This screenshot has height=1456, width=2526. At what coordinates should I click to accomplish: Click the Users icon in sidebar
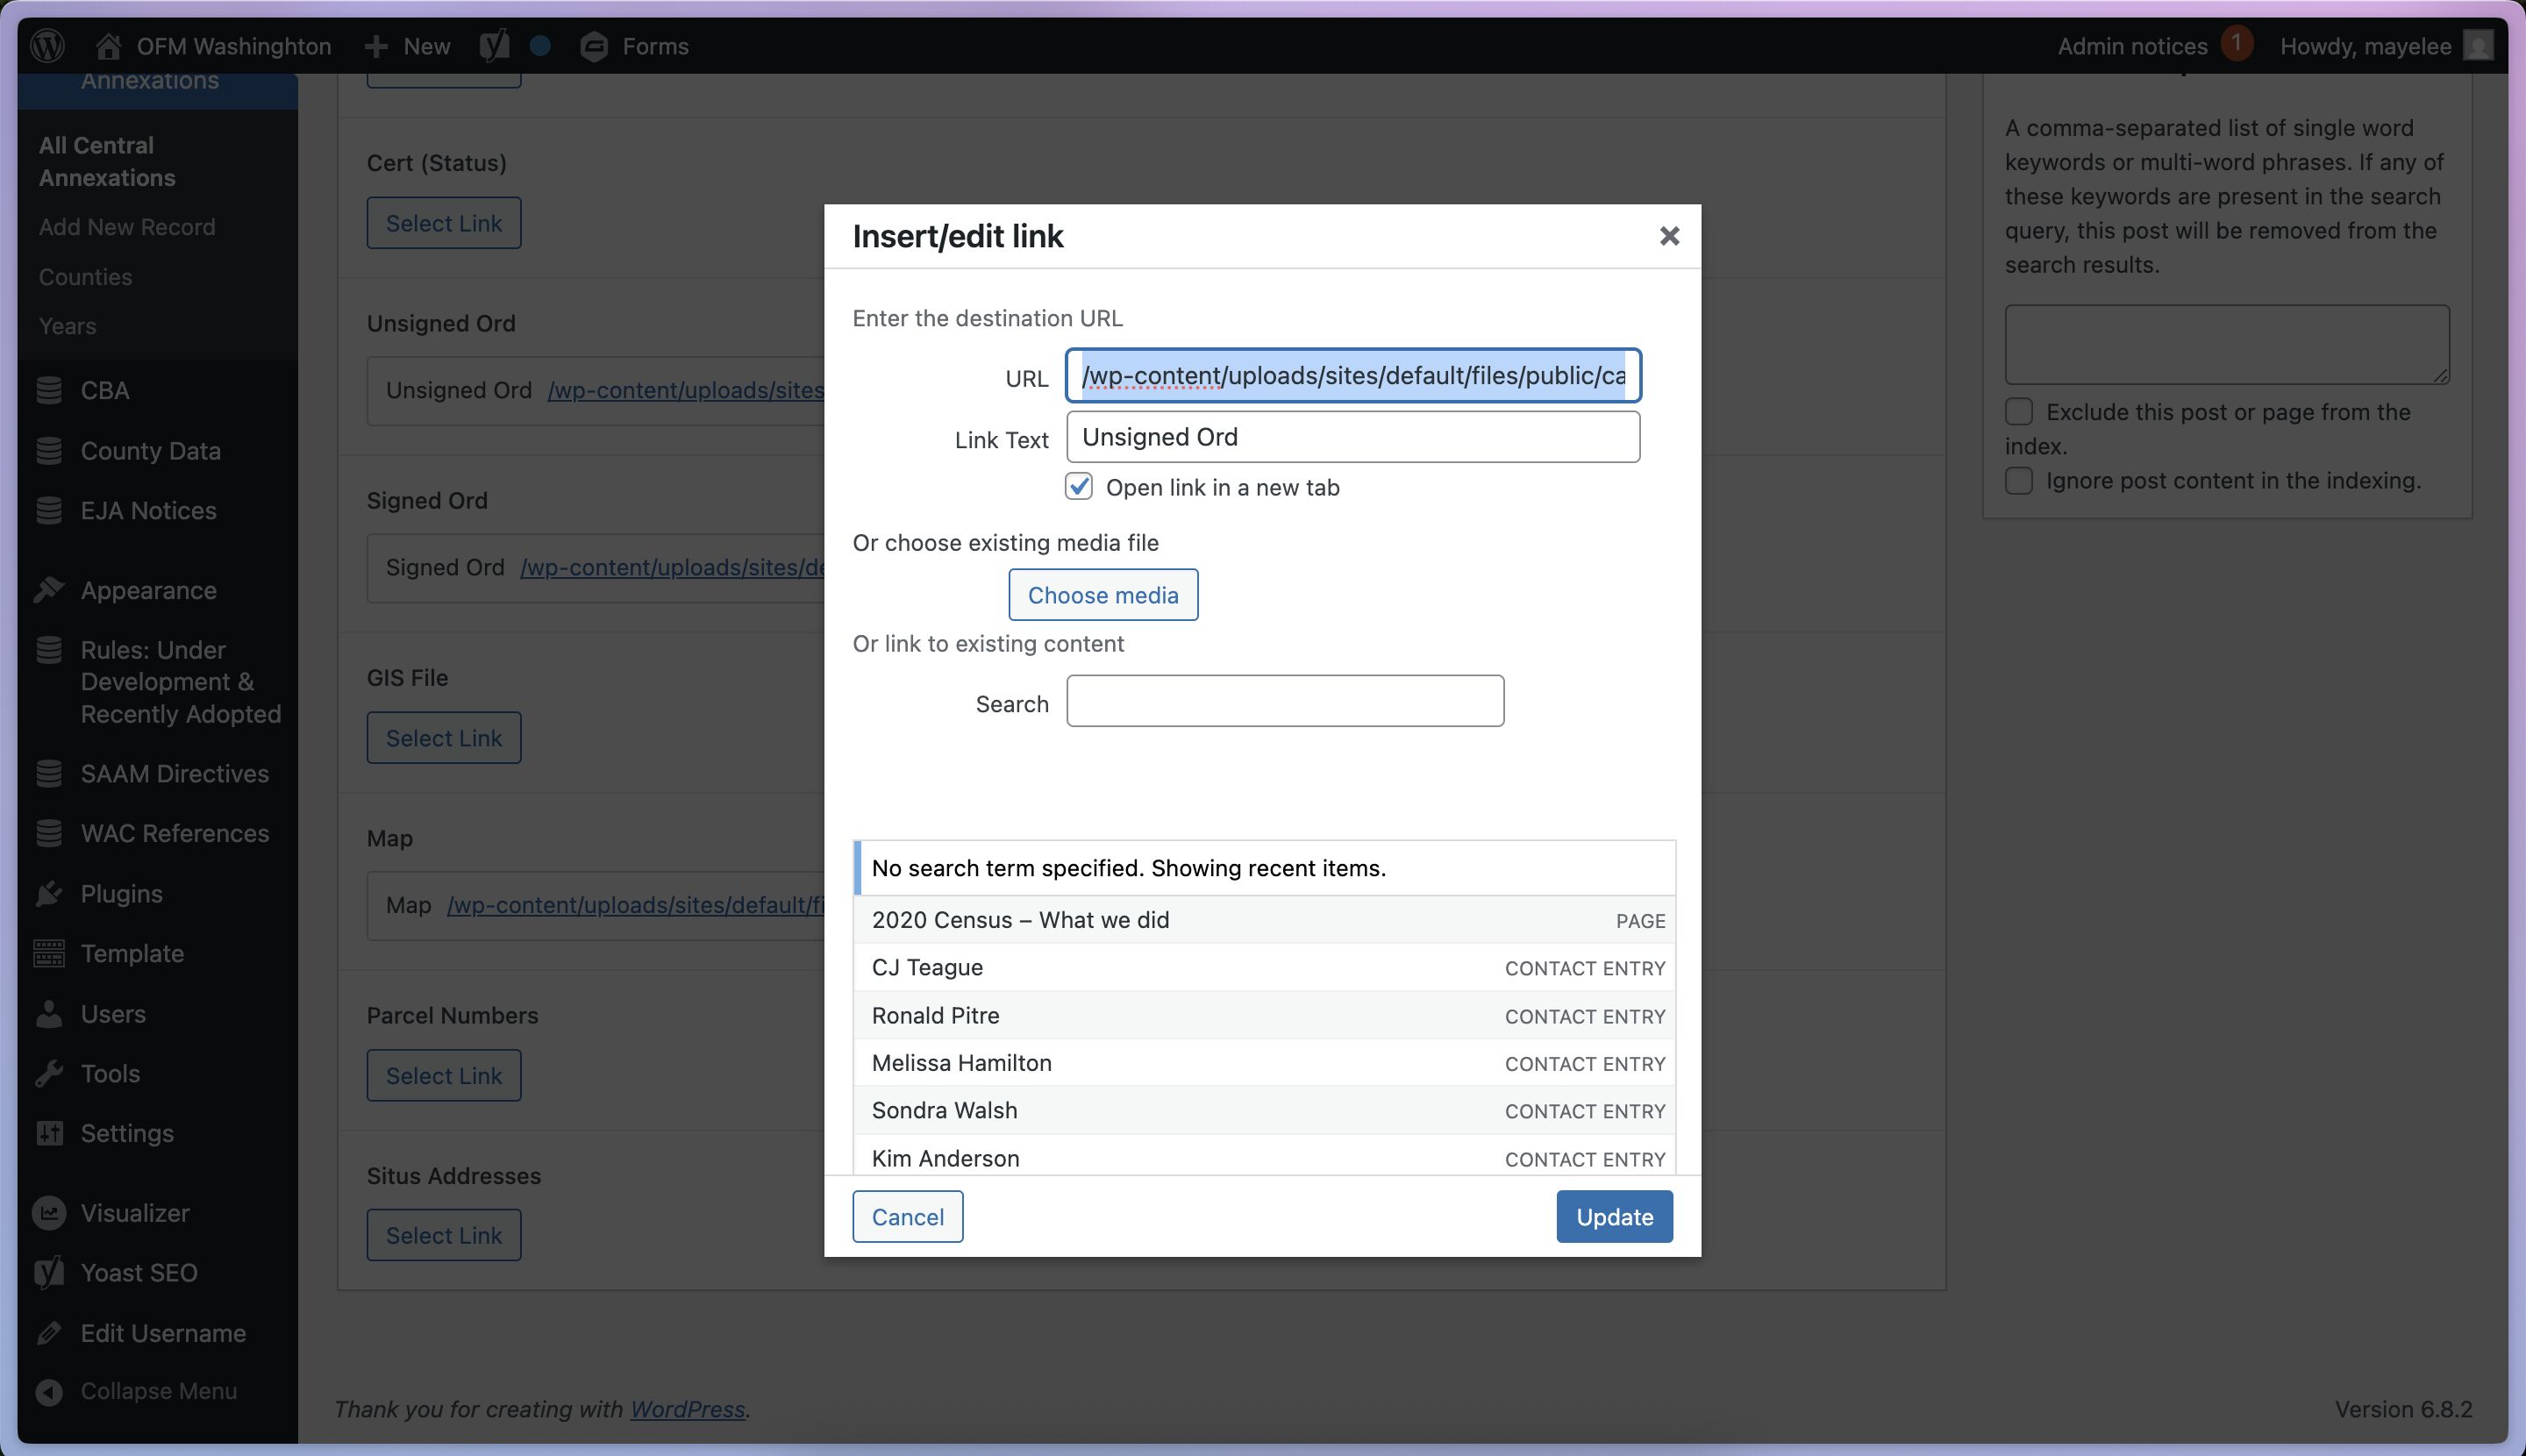coord(49,1014)
